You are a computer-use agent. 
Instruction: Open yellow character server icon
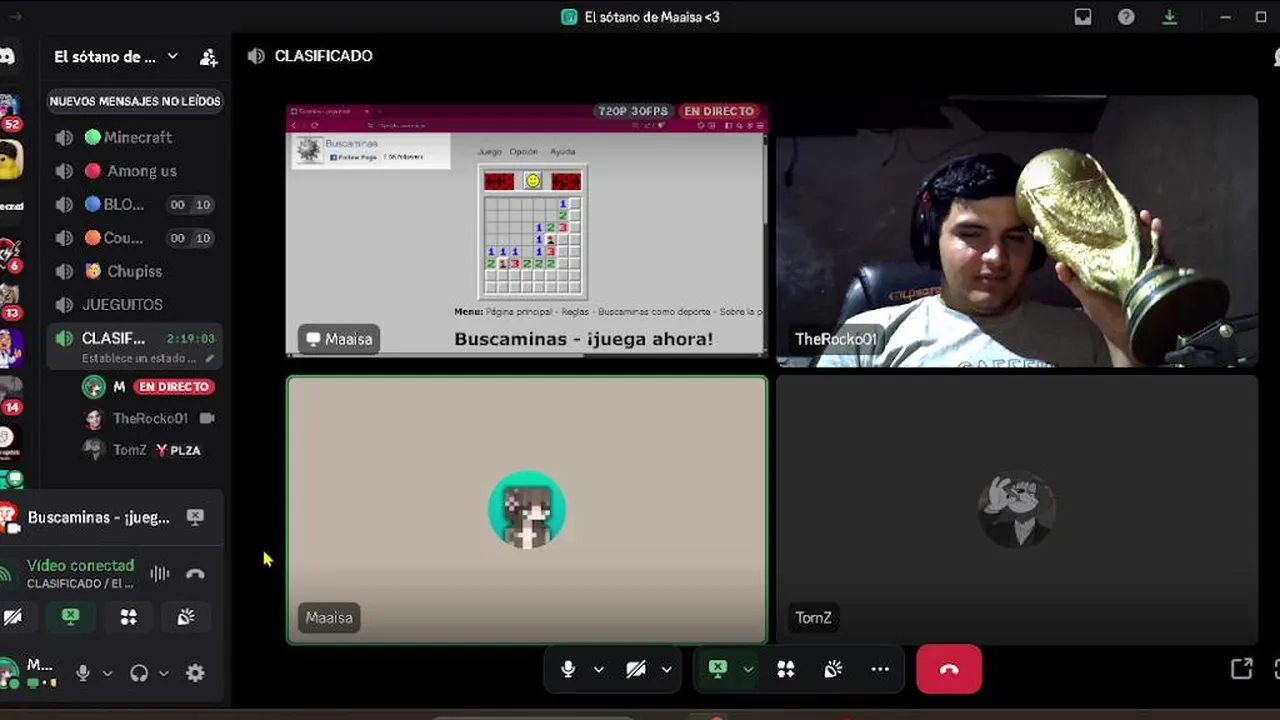pos(8,160)
